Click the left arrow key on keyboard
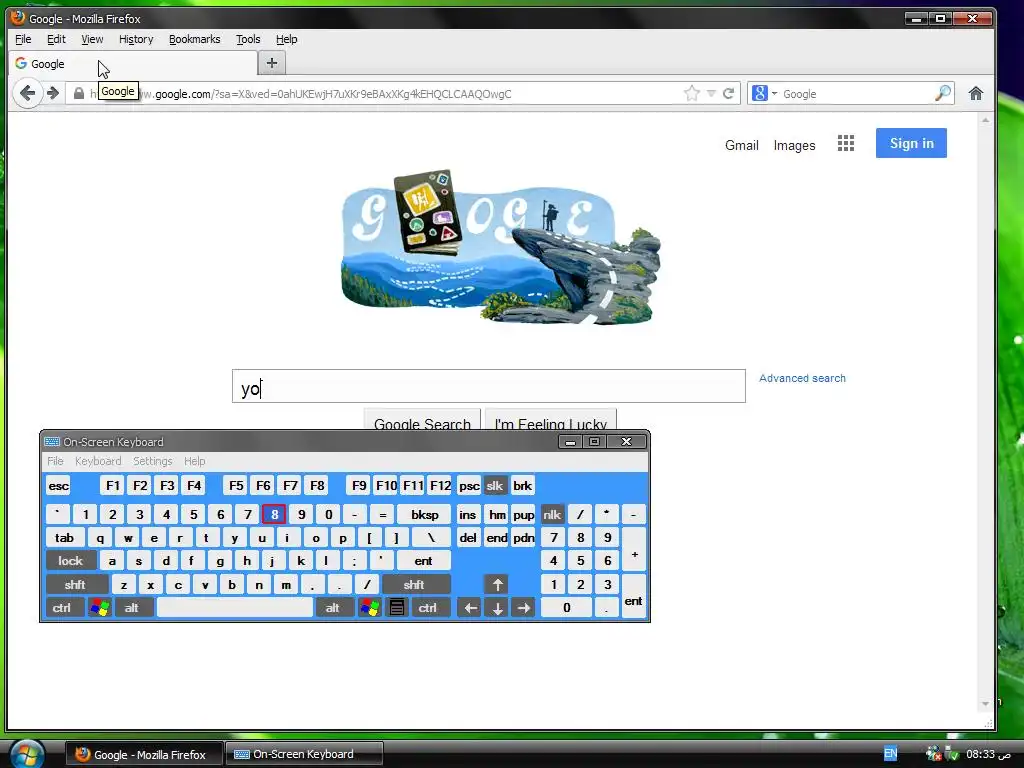Screen dimensions: 1024x768 470,608
